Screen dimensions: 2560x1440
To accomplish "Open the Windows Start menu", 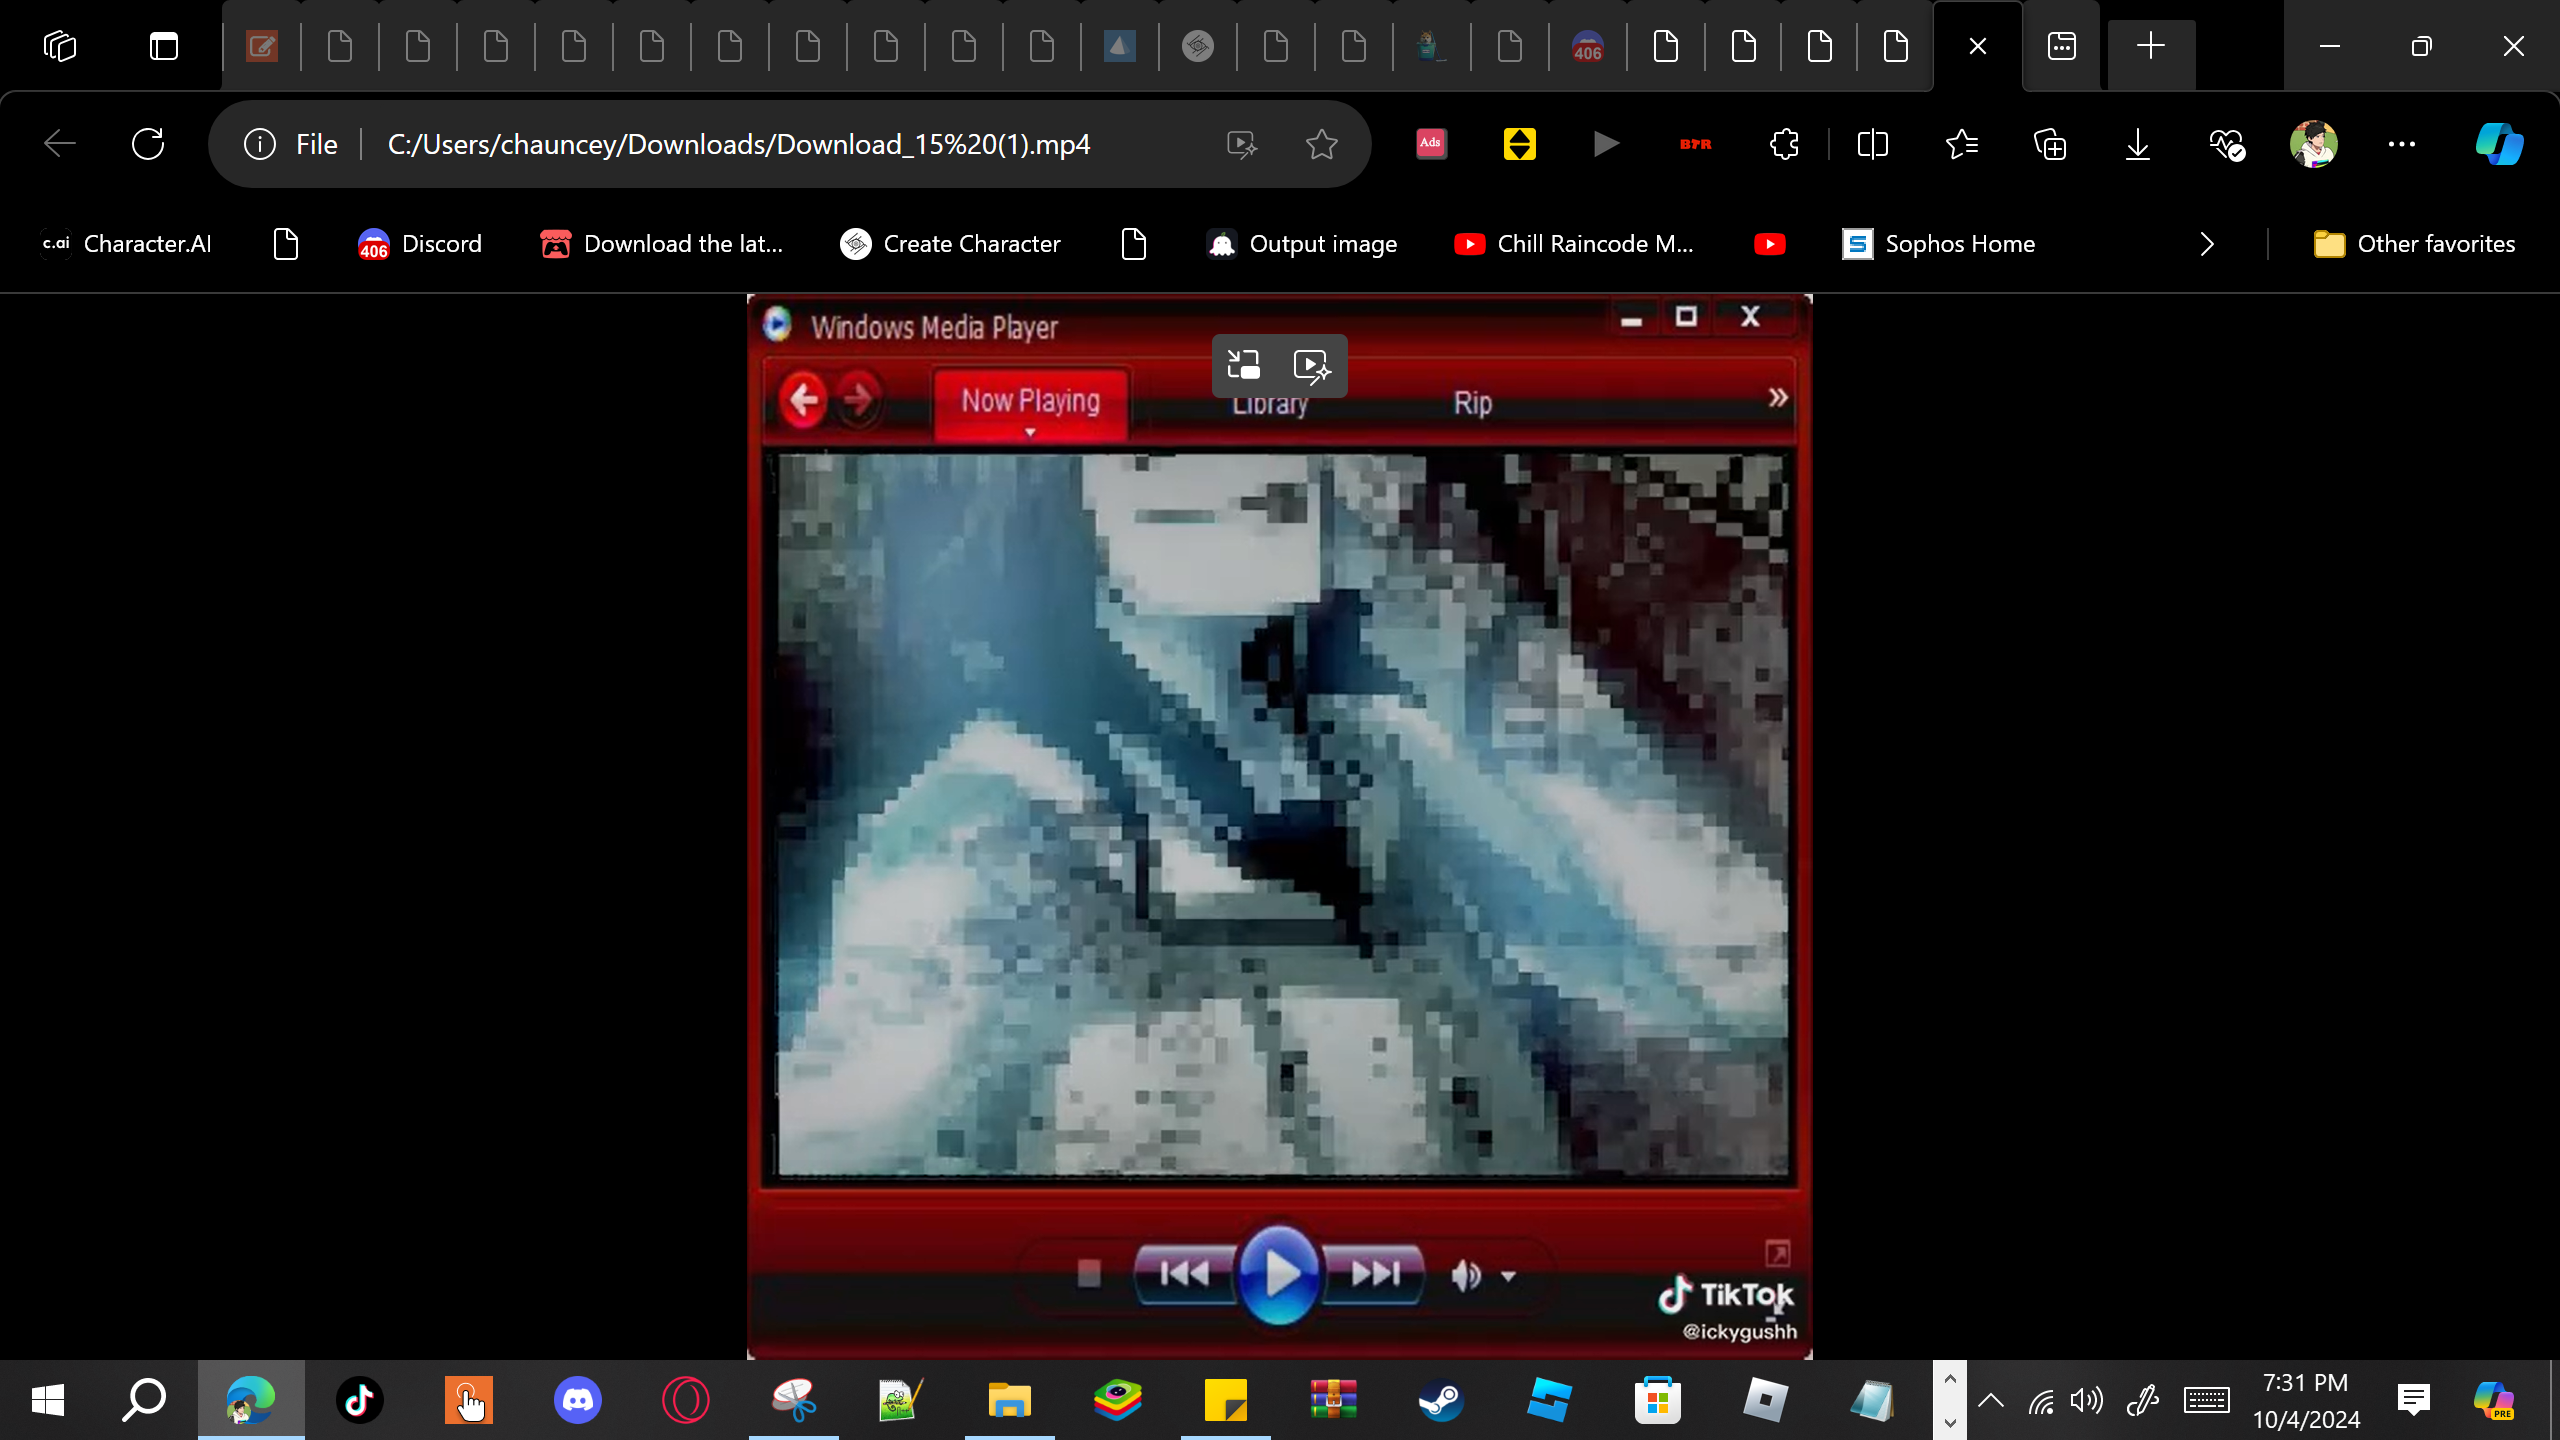I will click(48, 1400).
